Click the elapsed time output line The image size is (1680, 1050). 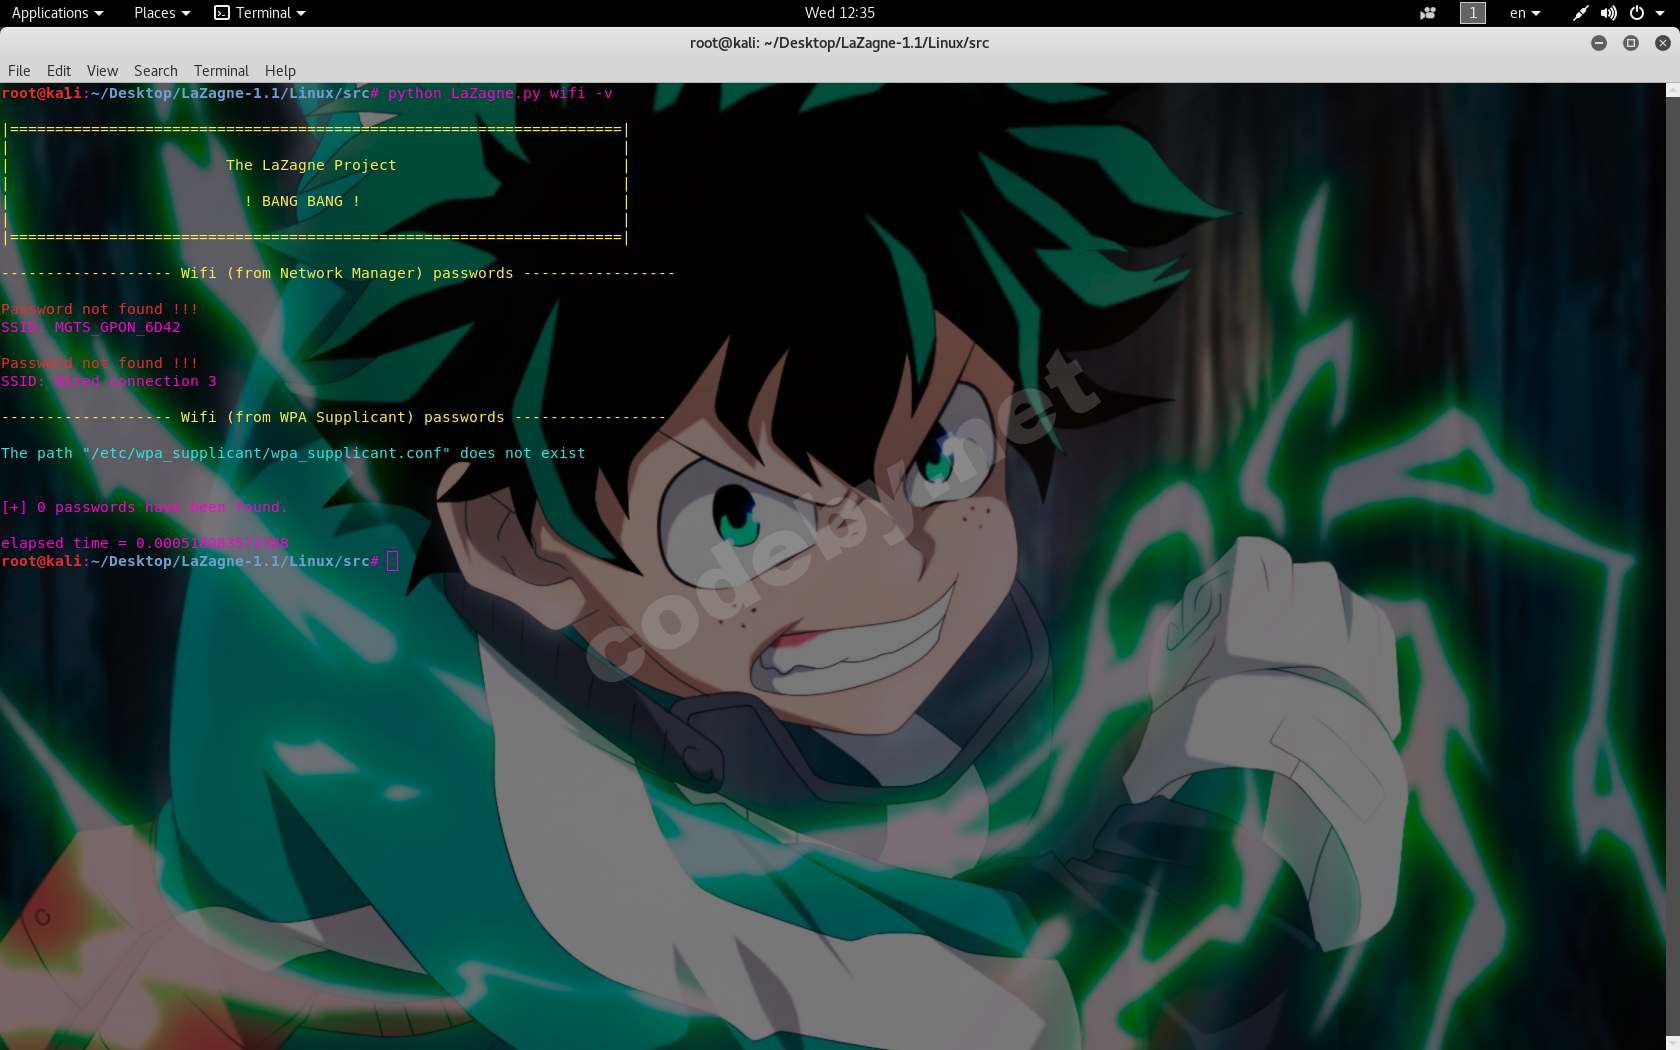click(145, 543)
